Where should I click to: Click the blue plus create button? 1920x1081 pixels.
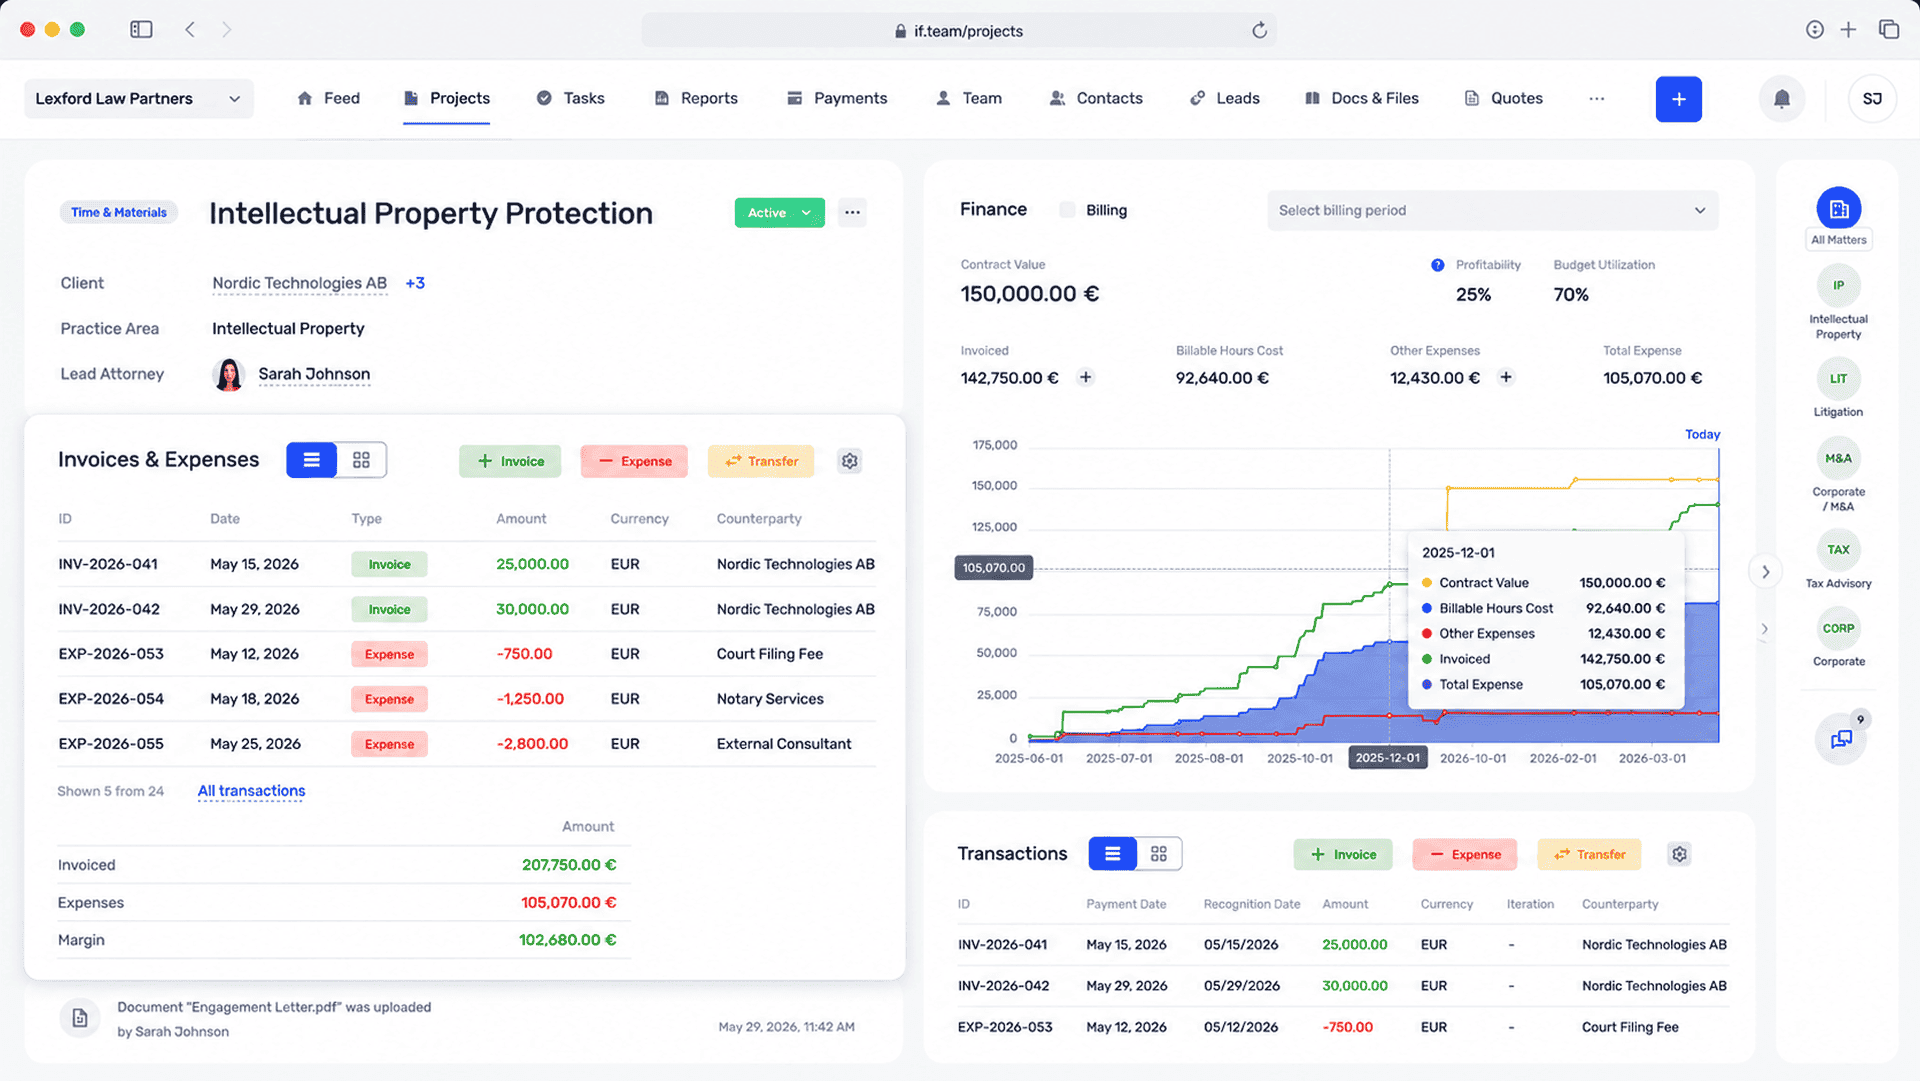(1679, 99)
